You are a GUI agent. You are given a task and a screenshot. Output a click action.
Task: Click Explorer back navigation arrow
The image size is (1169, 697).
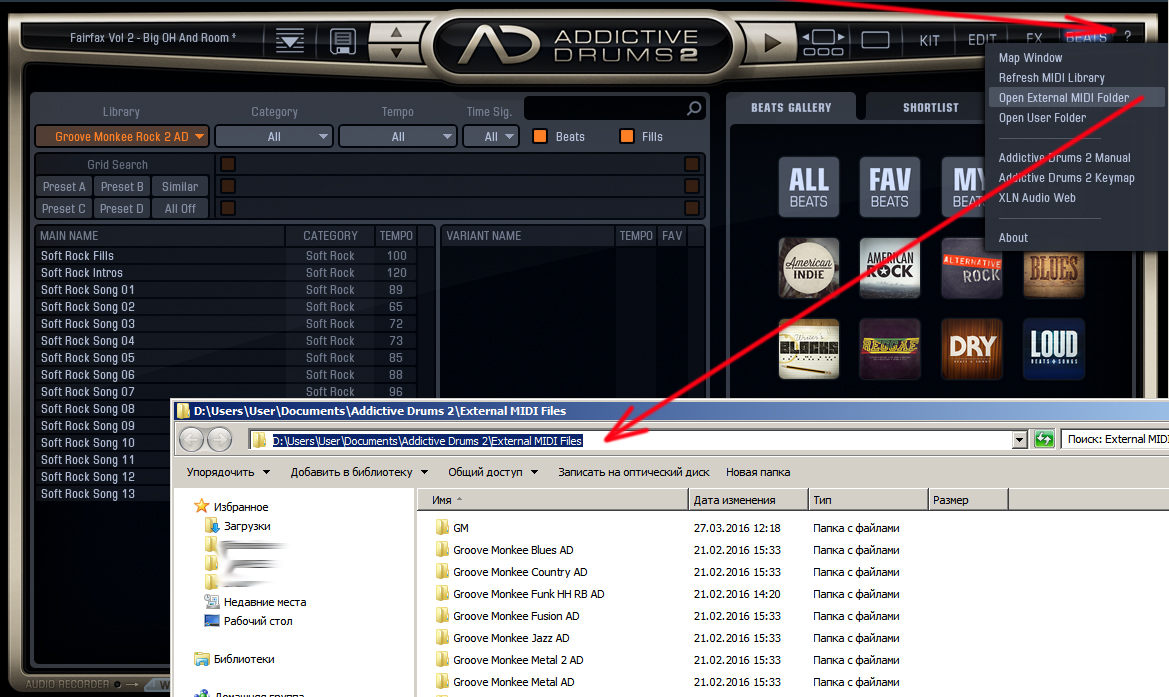(192, 440)
